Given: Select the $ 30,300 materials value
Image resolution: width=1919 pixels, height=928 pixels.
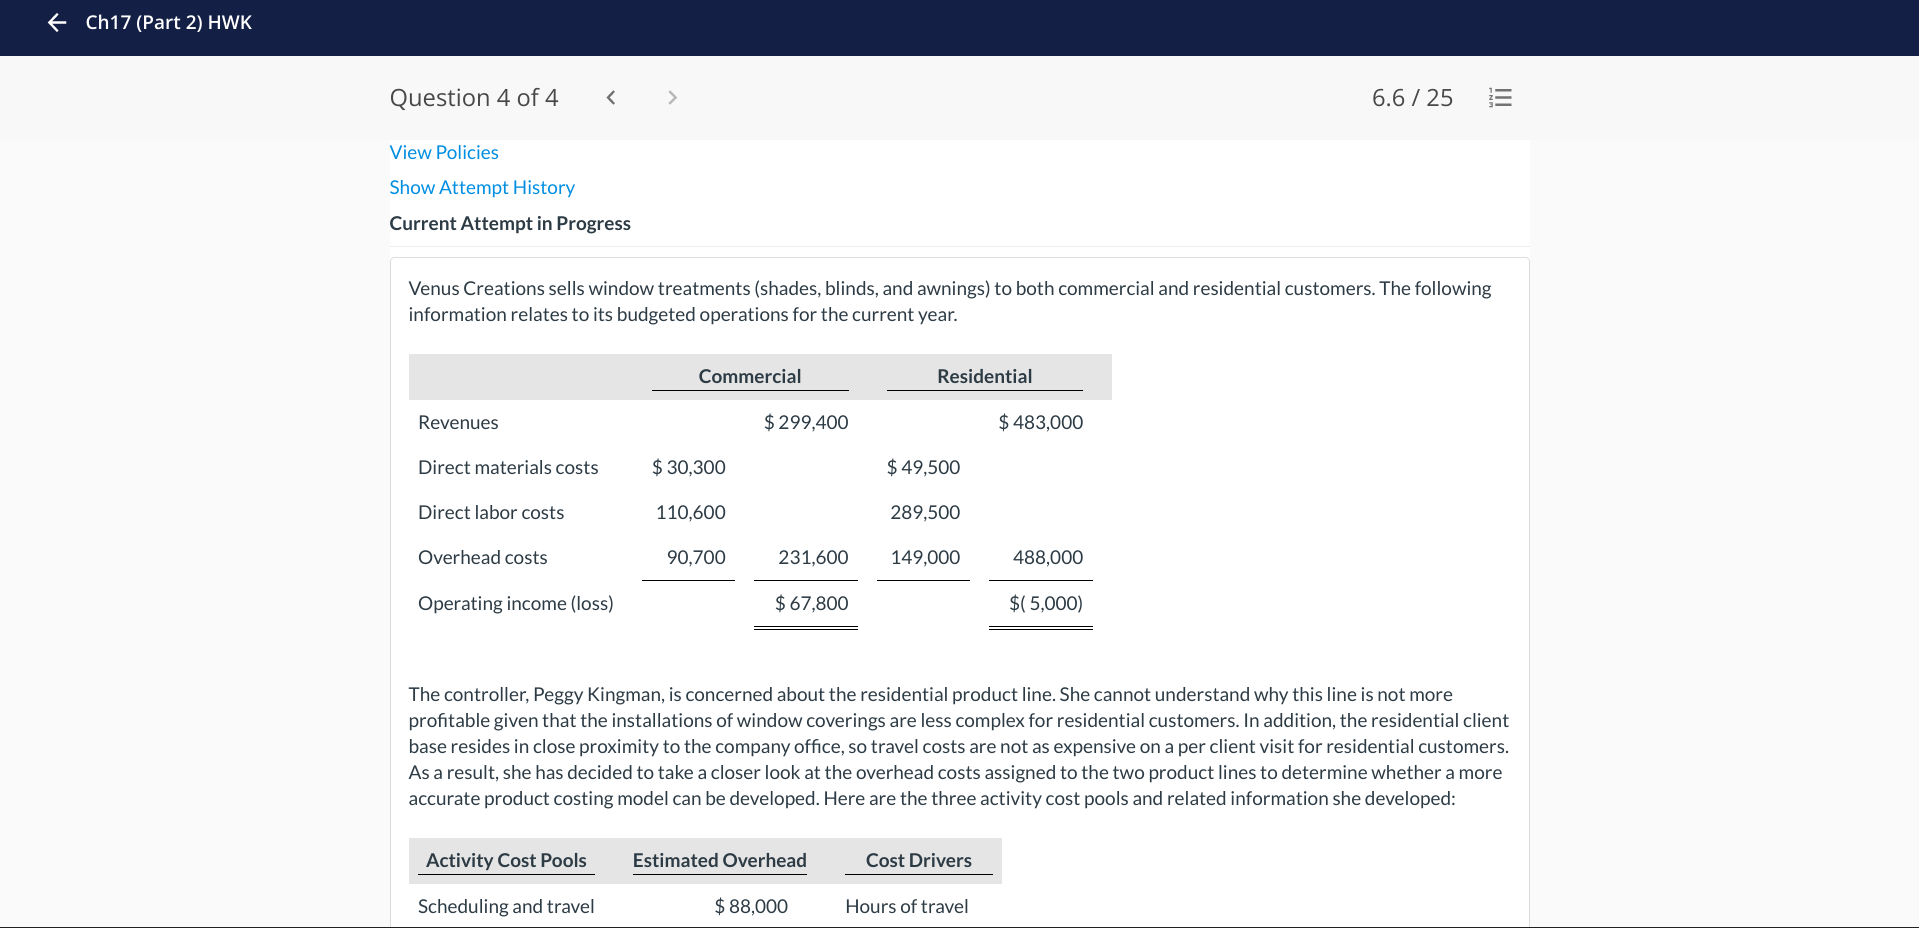Looking at the screenshot, I should (689, 467).
